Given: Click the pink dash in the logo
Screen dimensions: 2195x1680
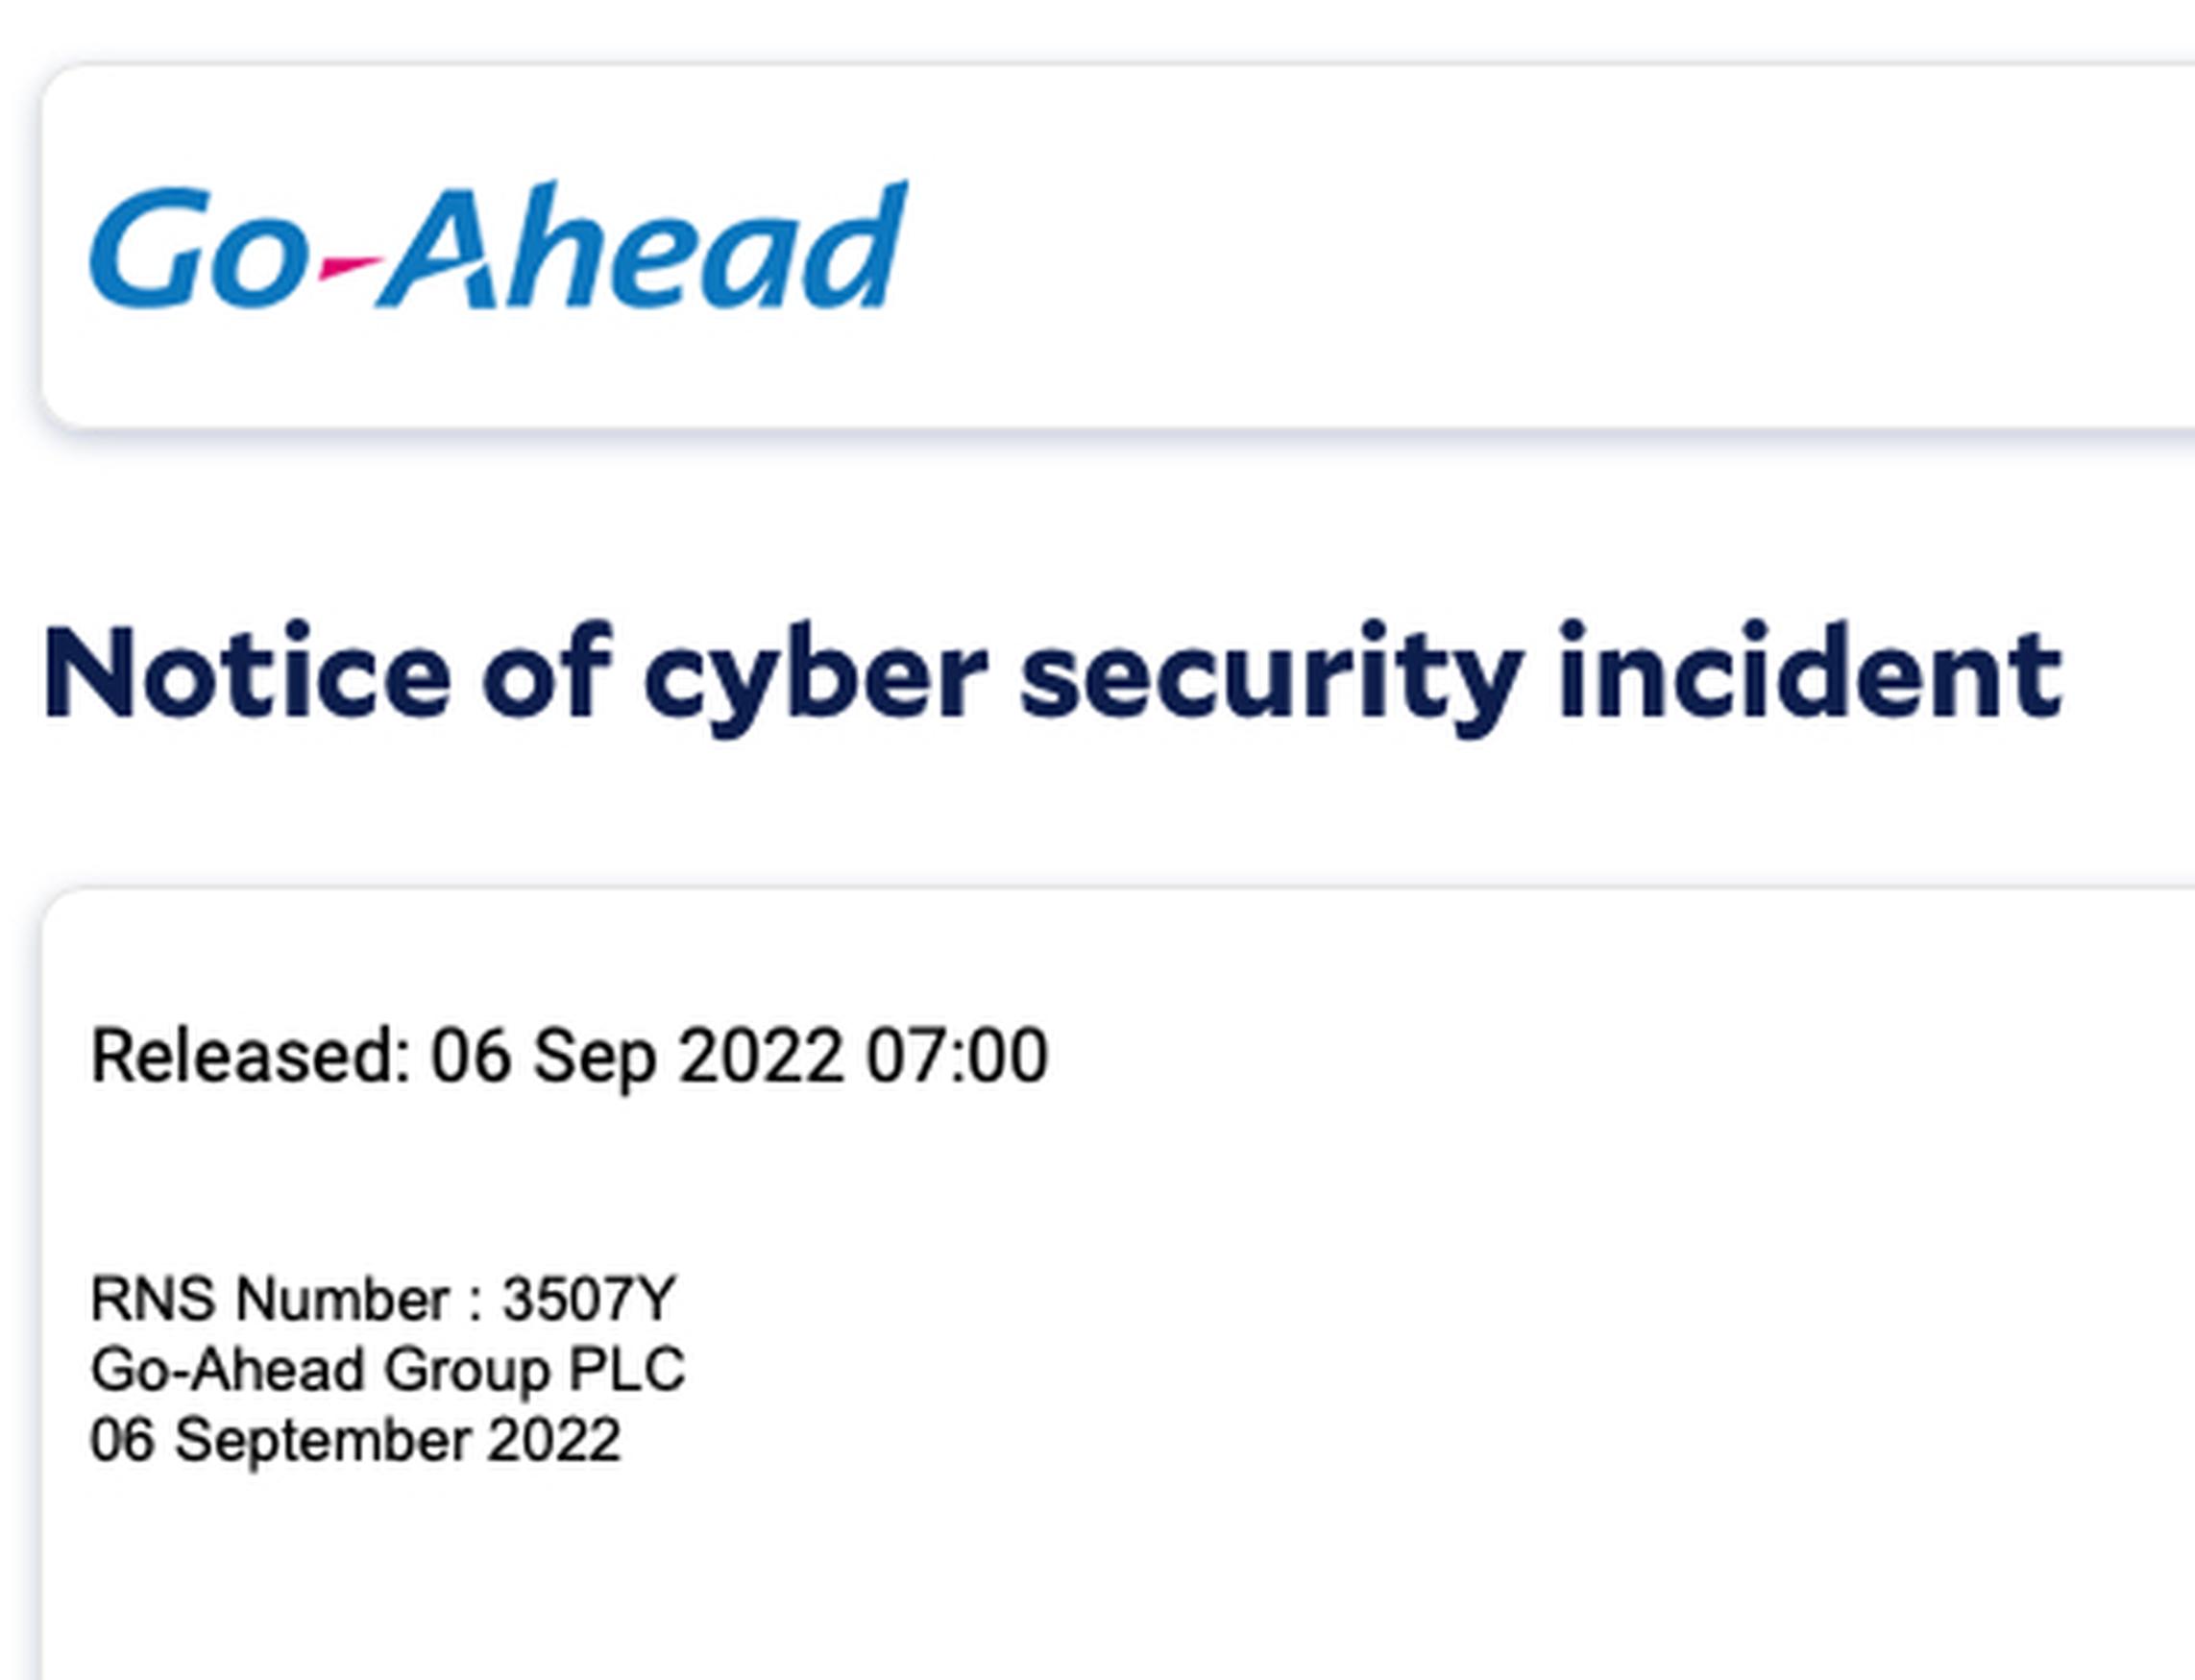Looking at the screenshot, I should point(349,266).
